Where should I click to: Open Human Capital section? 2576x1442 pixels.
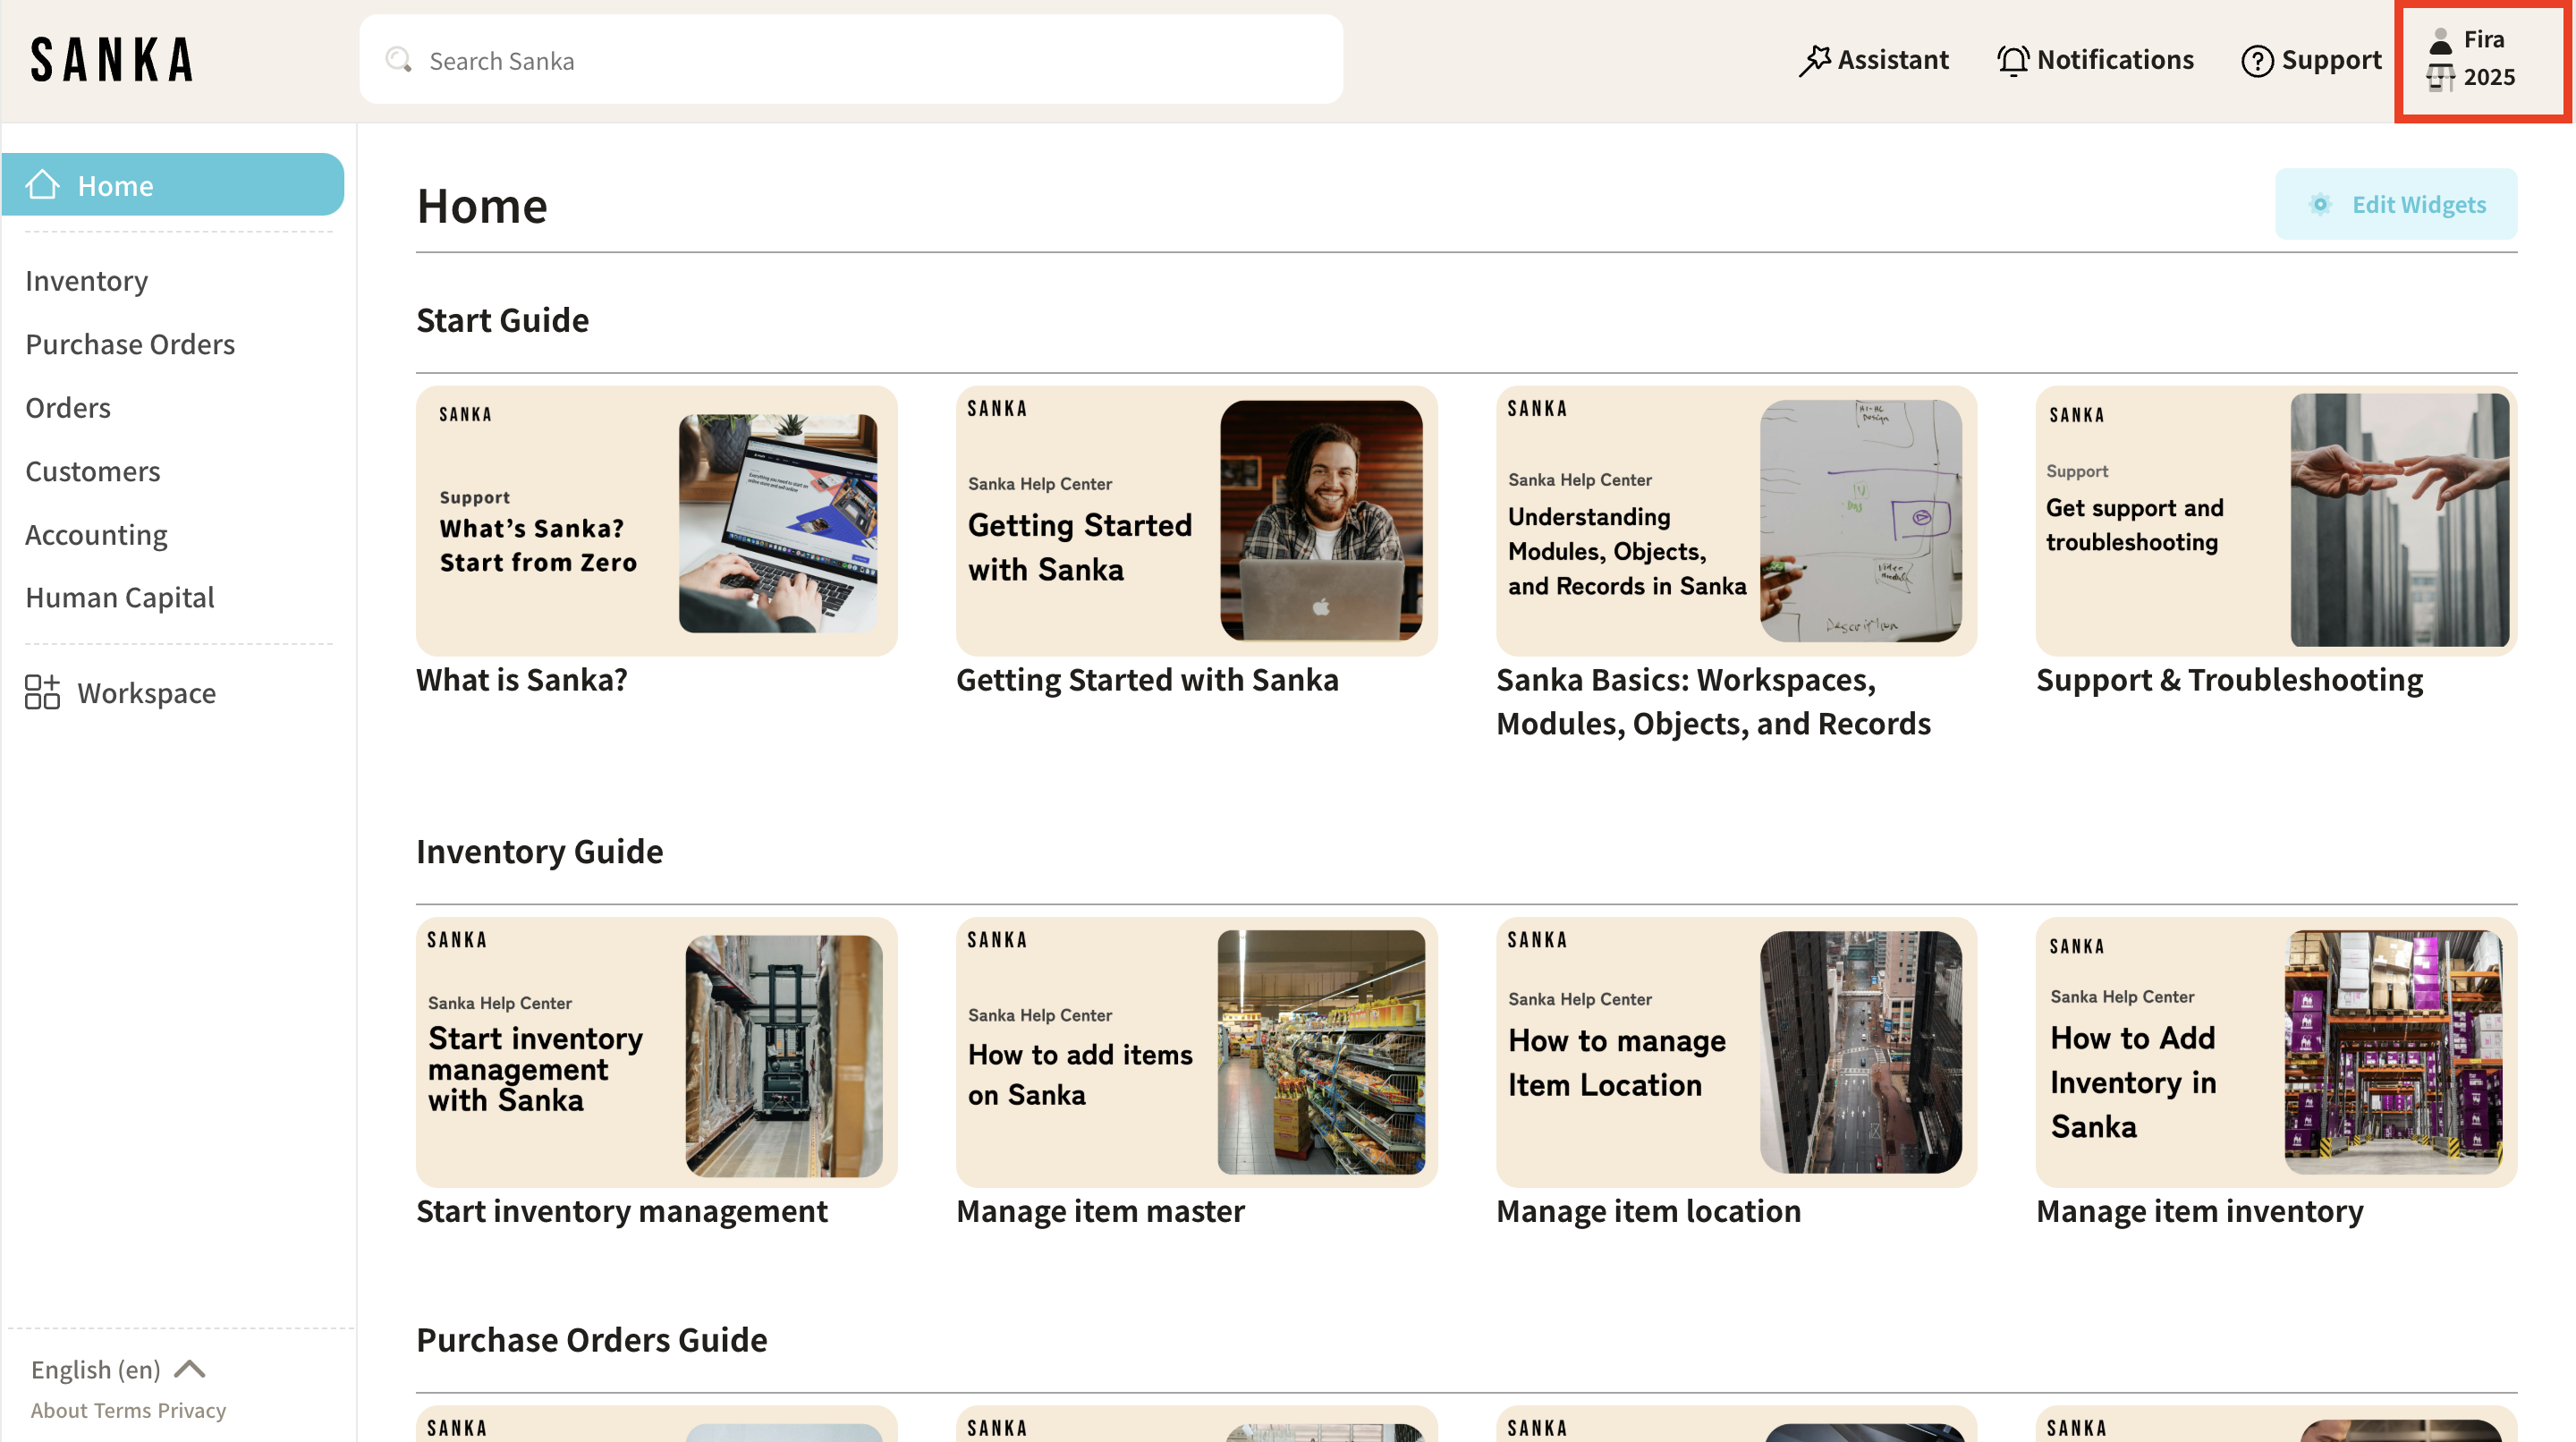tap(120, 597)
